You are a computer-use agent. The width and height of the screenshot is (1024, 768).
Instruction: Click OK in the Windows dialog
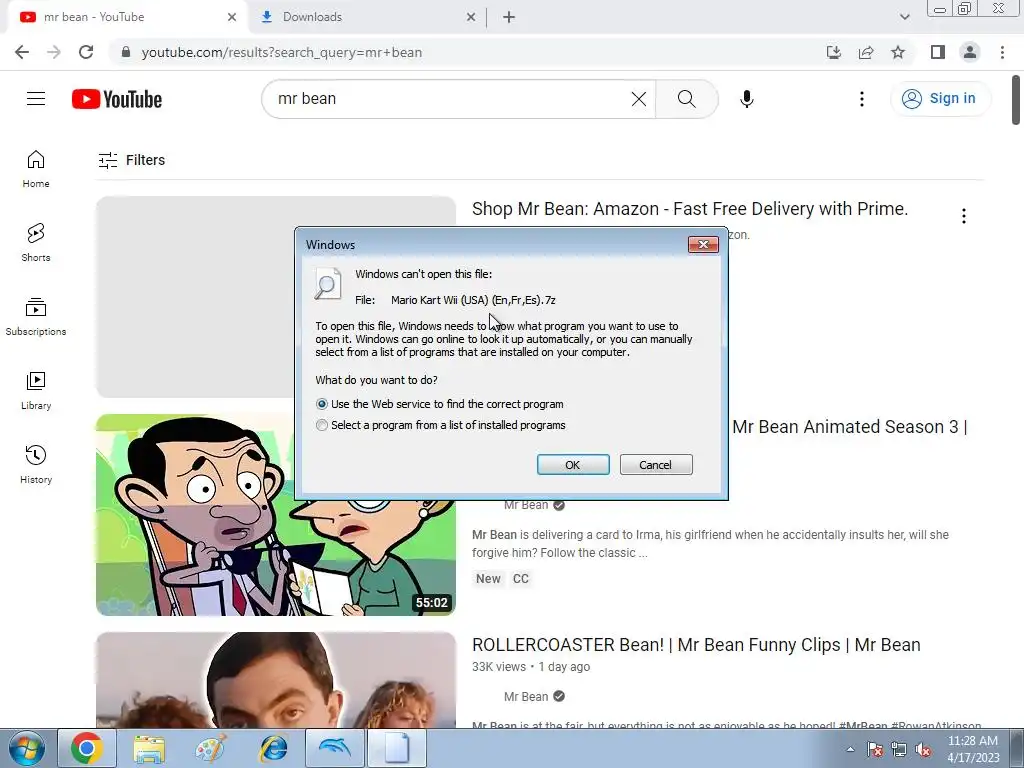coord(573,464)
